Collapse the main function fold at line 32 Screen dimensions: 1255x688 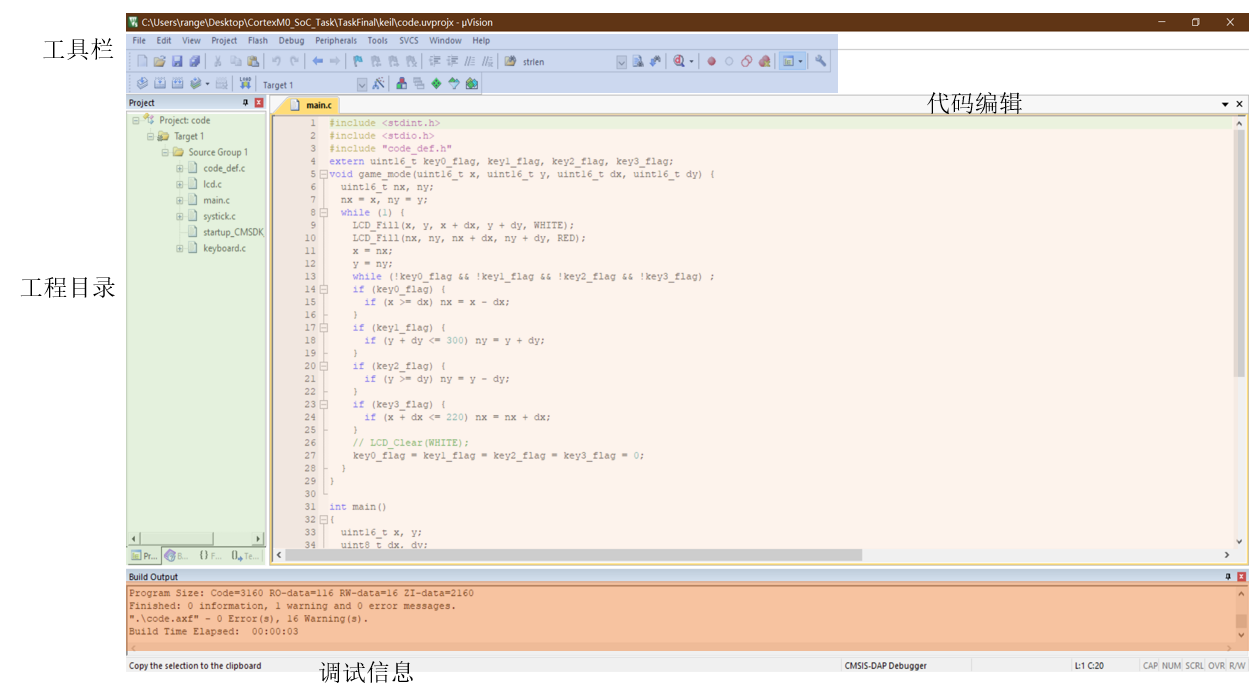click(323, 520)
